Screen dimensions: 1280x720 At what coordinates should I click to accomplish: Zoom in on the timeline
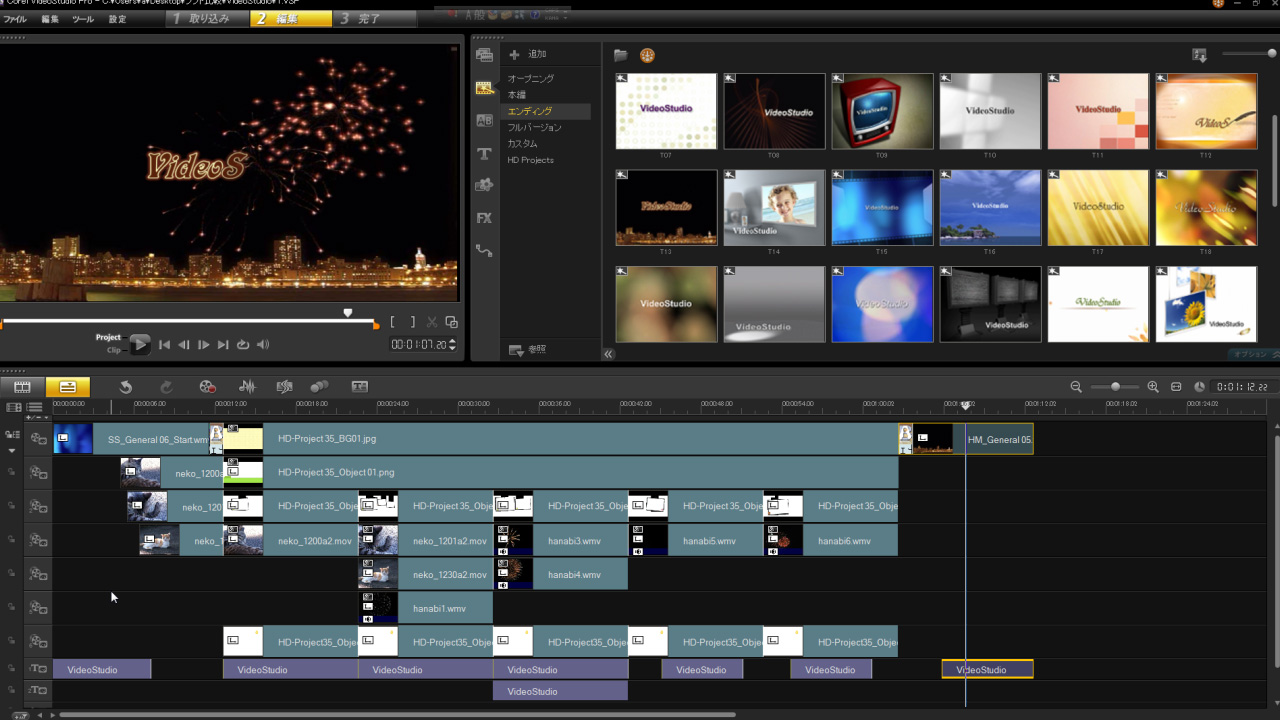pos(1153,387)
